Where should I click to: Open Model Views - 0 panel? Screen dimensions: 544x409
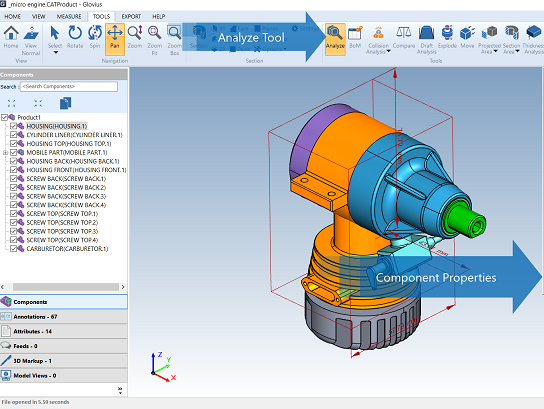click(64, 376)
